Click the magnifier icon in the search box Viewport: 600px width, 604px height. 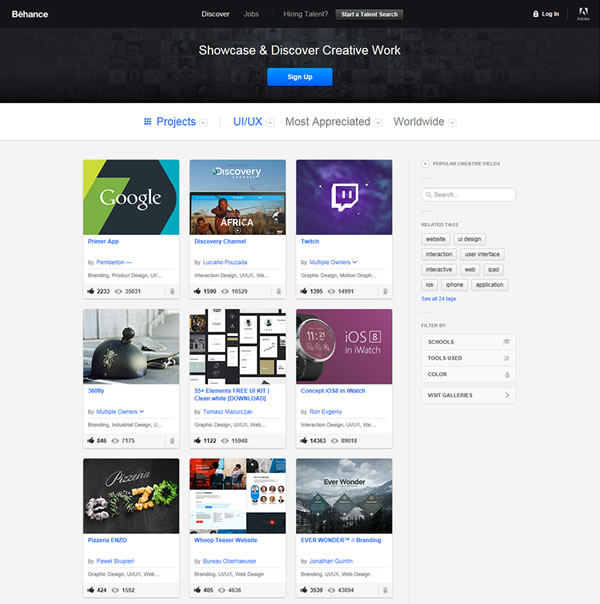click(x=428, y=195)
